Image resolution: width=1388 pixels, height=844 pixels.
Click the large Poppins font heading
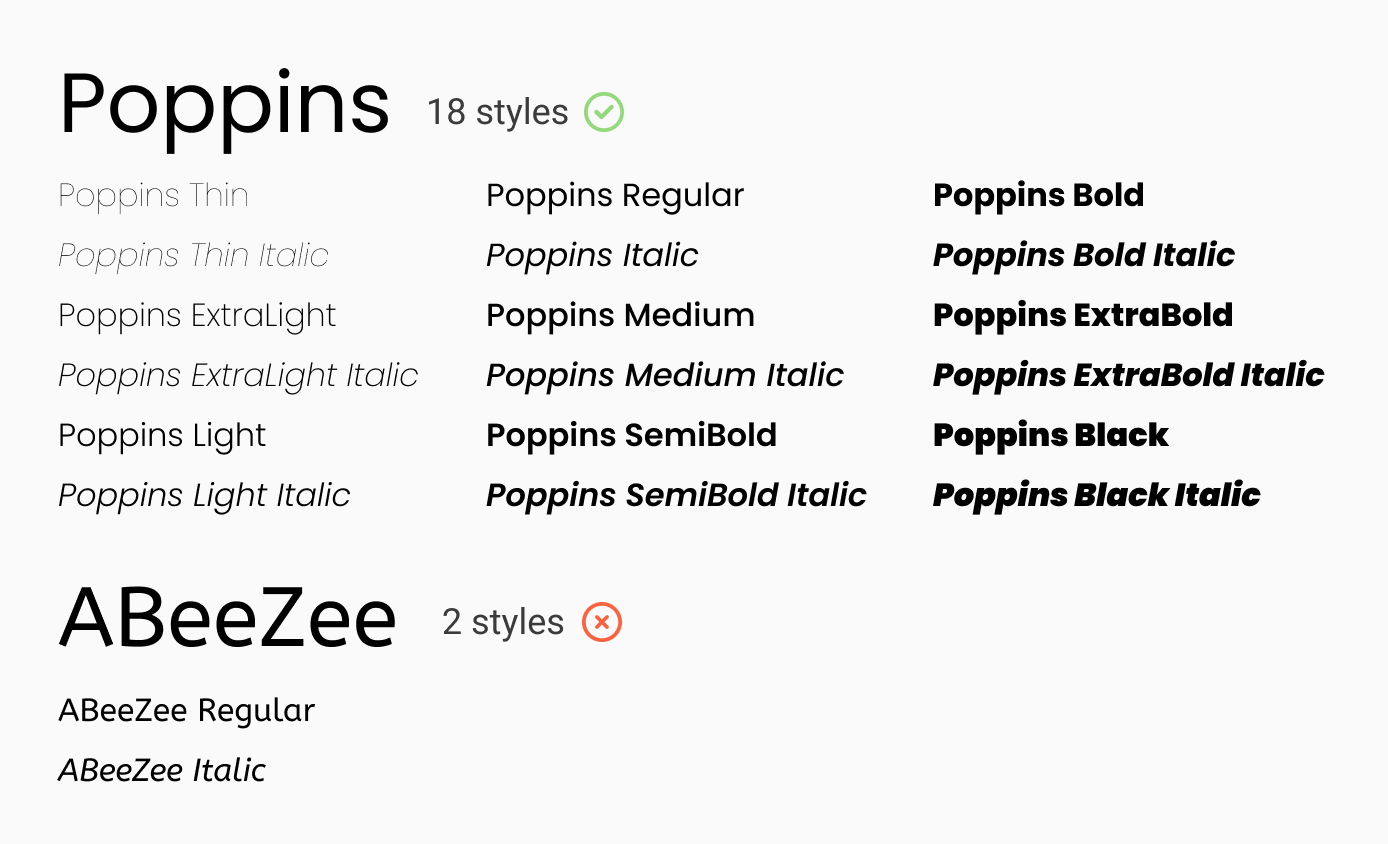(225, 107)
